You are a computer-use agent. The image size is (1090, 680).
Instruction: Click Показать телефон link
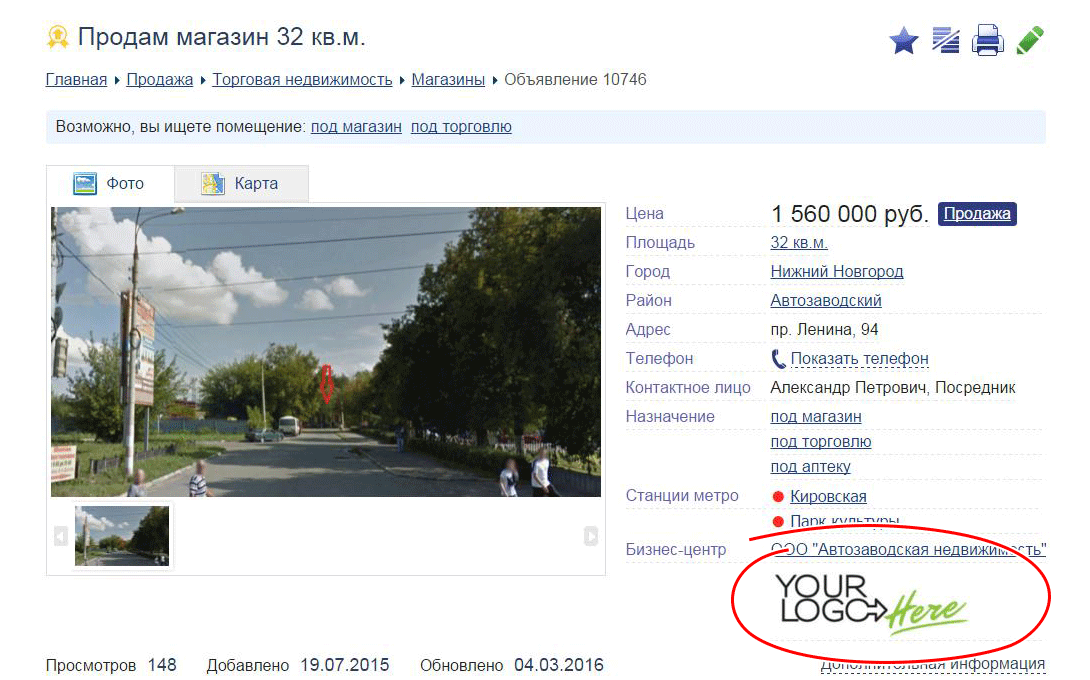(x=859, y=359)
